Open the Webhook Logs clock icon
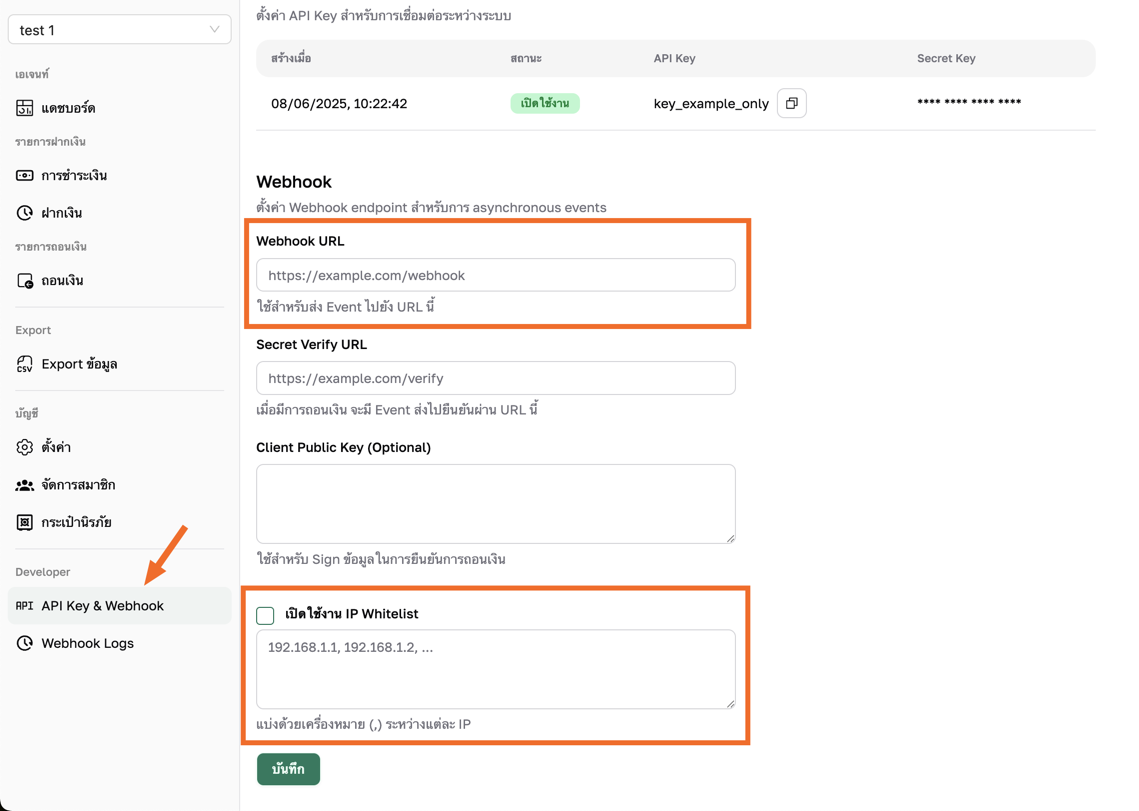1139x811 pixels. click(25, 643)
